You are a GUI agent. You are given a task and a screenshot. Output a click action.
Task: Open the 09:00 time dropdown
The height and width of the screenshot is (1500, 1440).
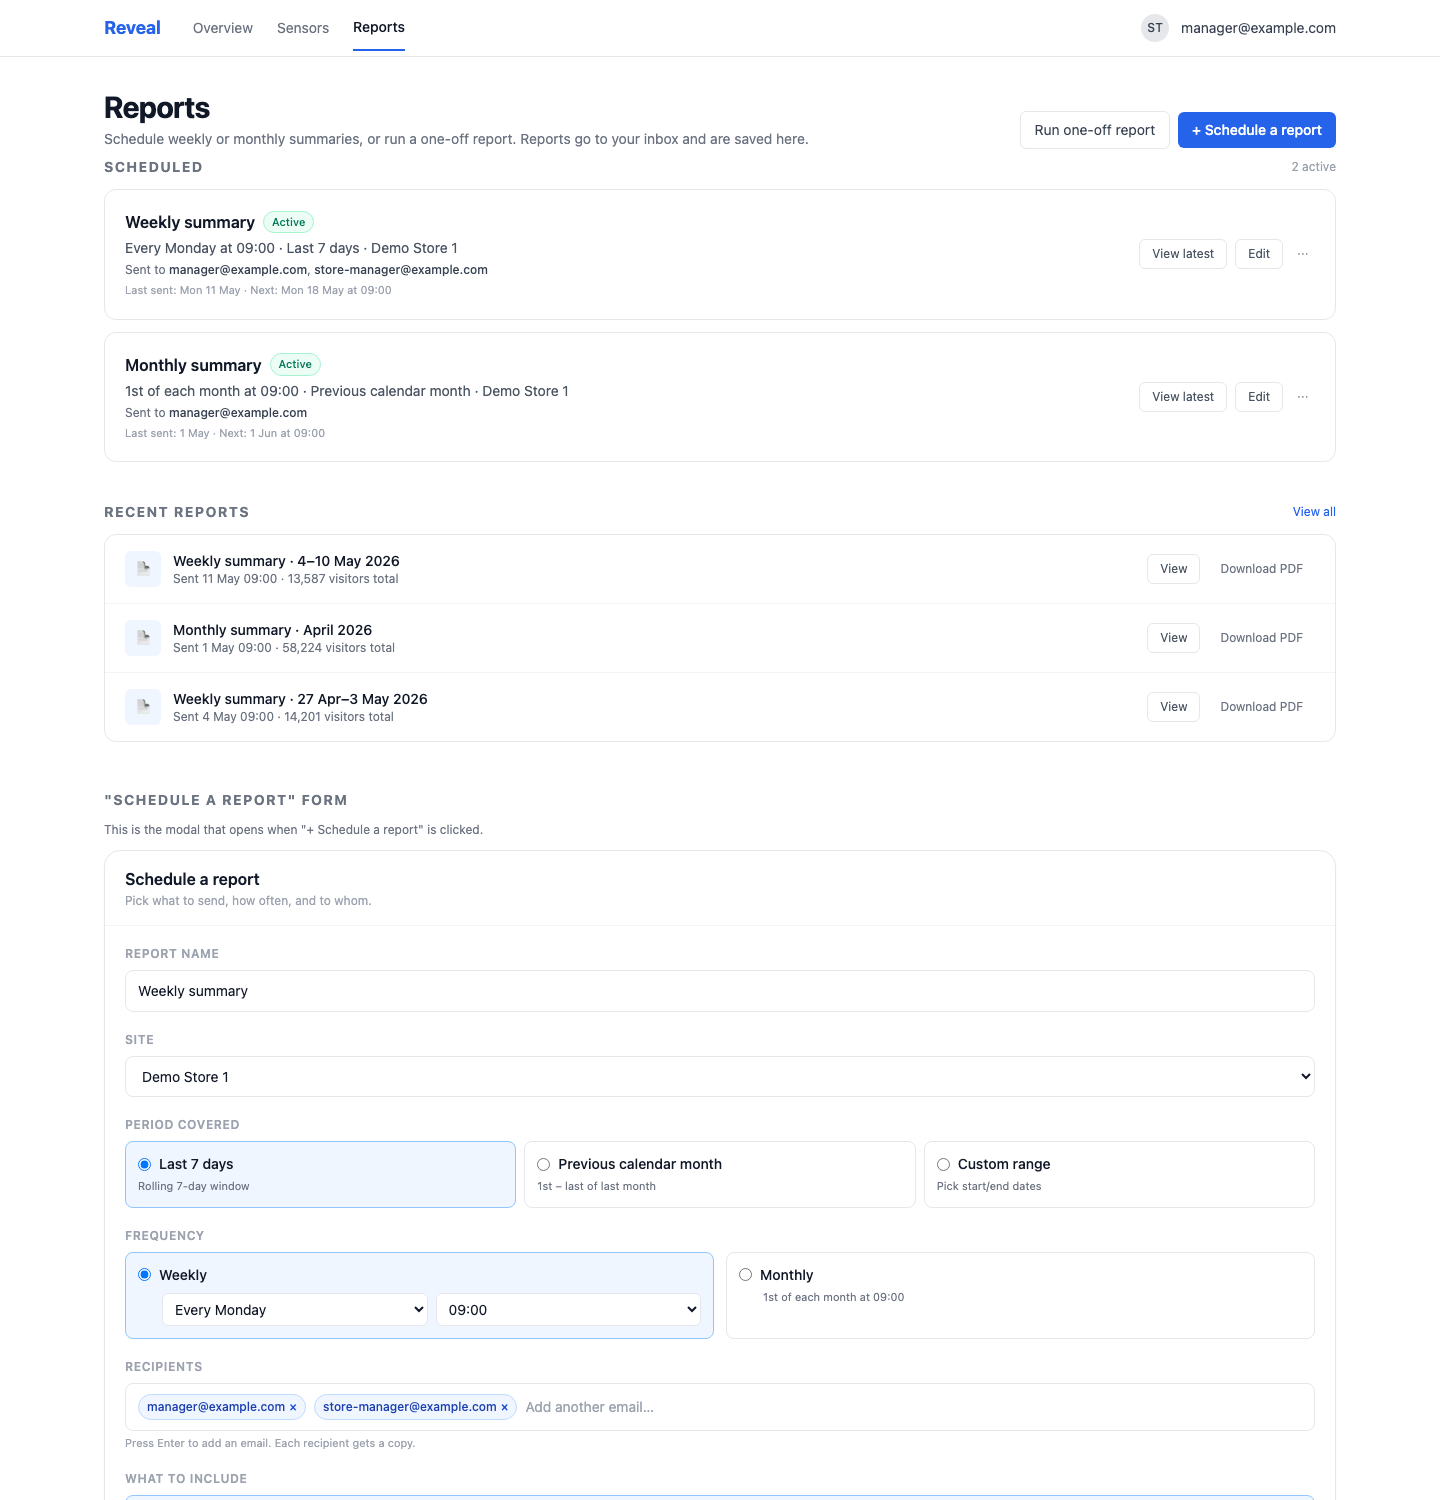pyautogui.click(x=568, y=1310)
